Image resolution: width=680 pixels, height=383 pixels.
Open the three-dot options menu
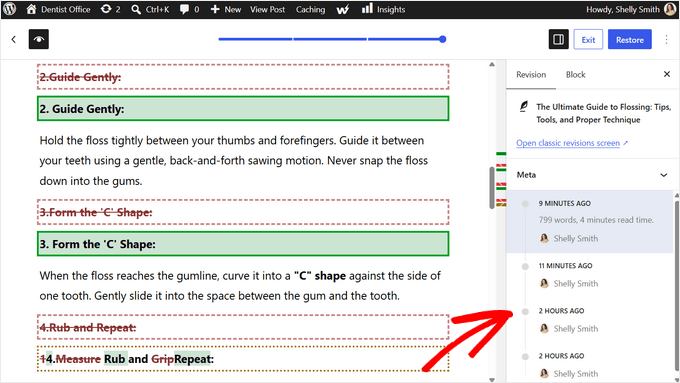tap(666, 39)
